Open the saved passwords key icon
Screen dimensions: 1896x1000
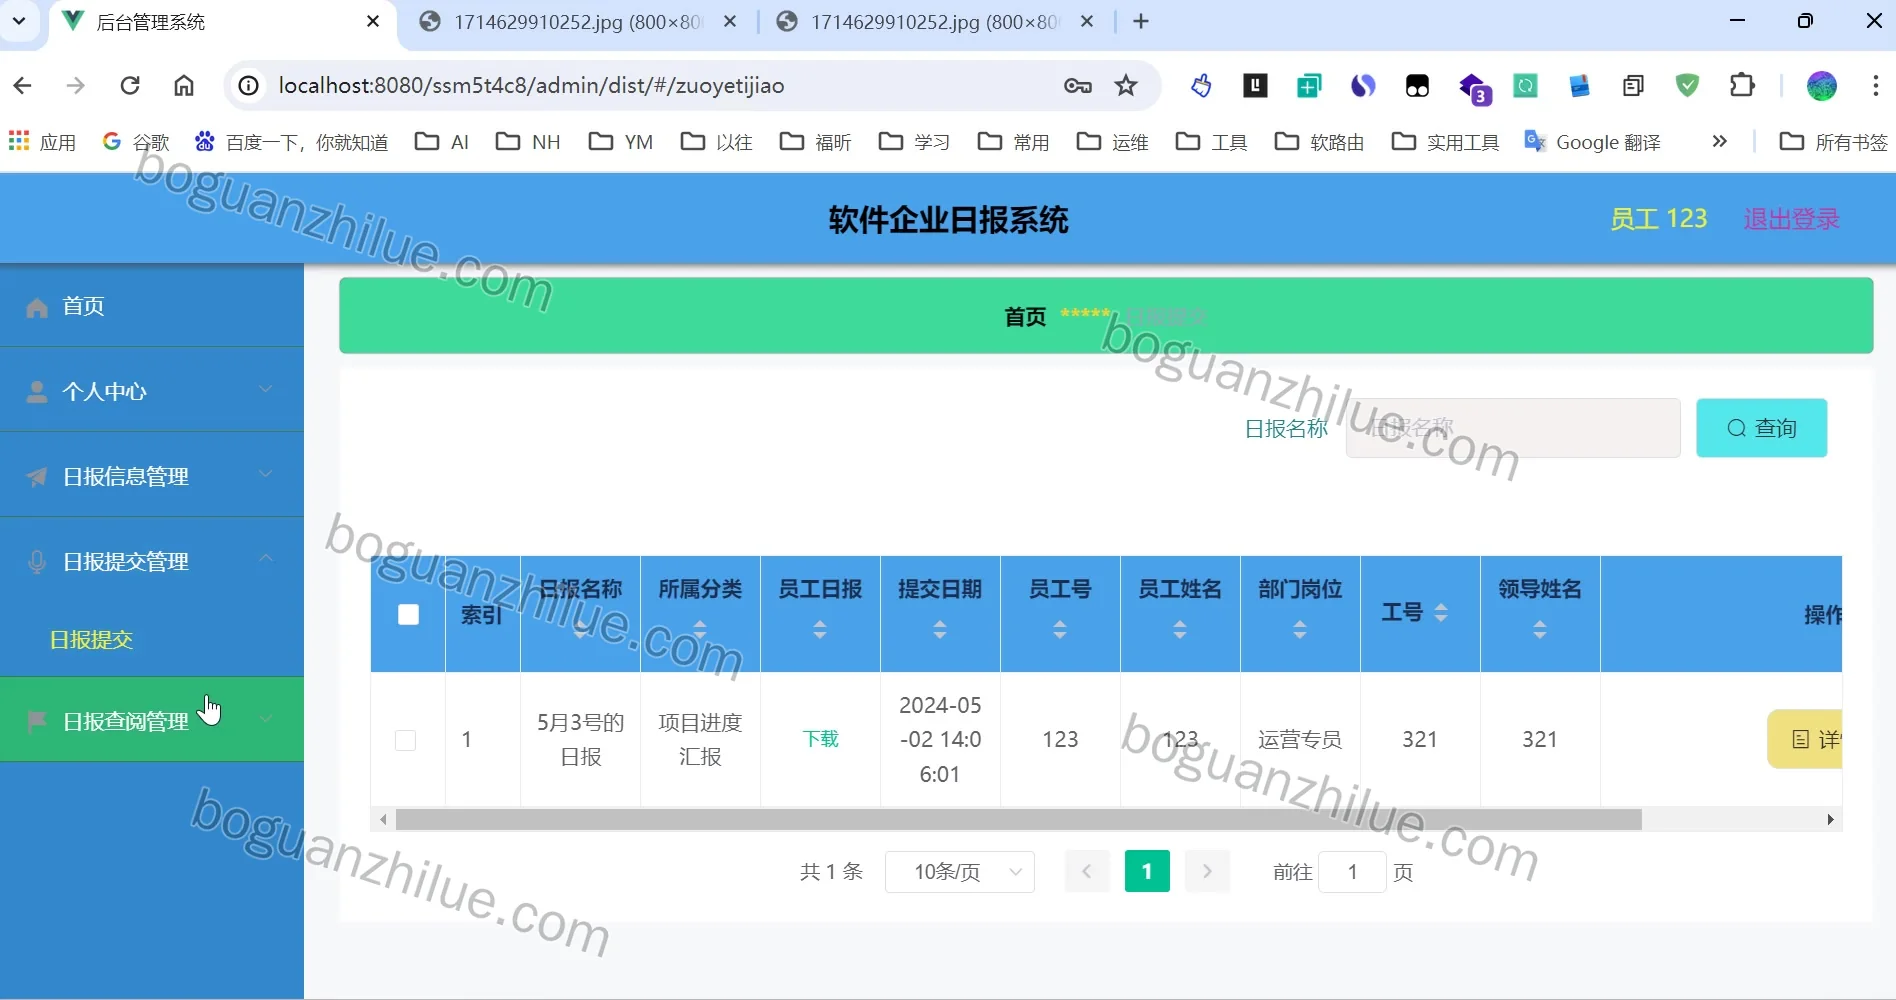[1077, 86]
